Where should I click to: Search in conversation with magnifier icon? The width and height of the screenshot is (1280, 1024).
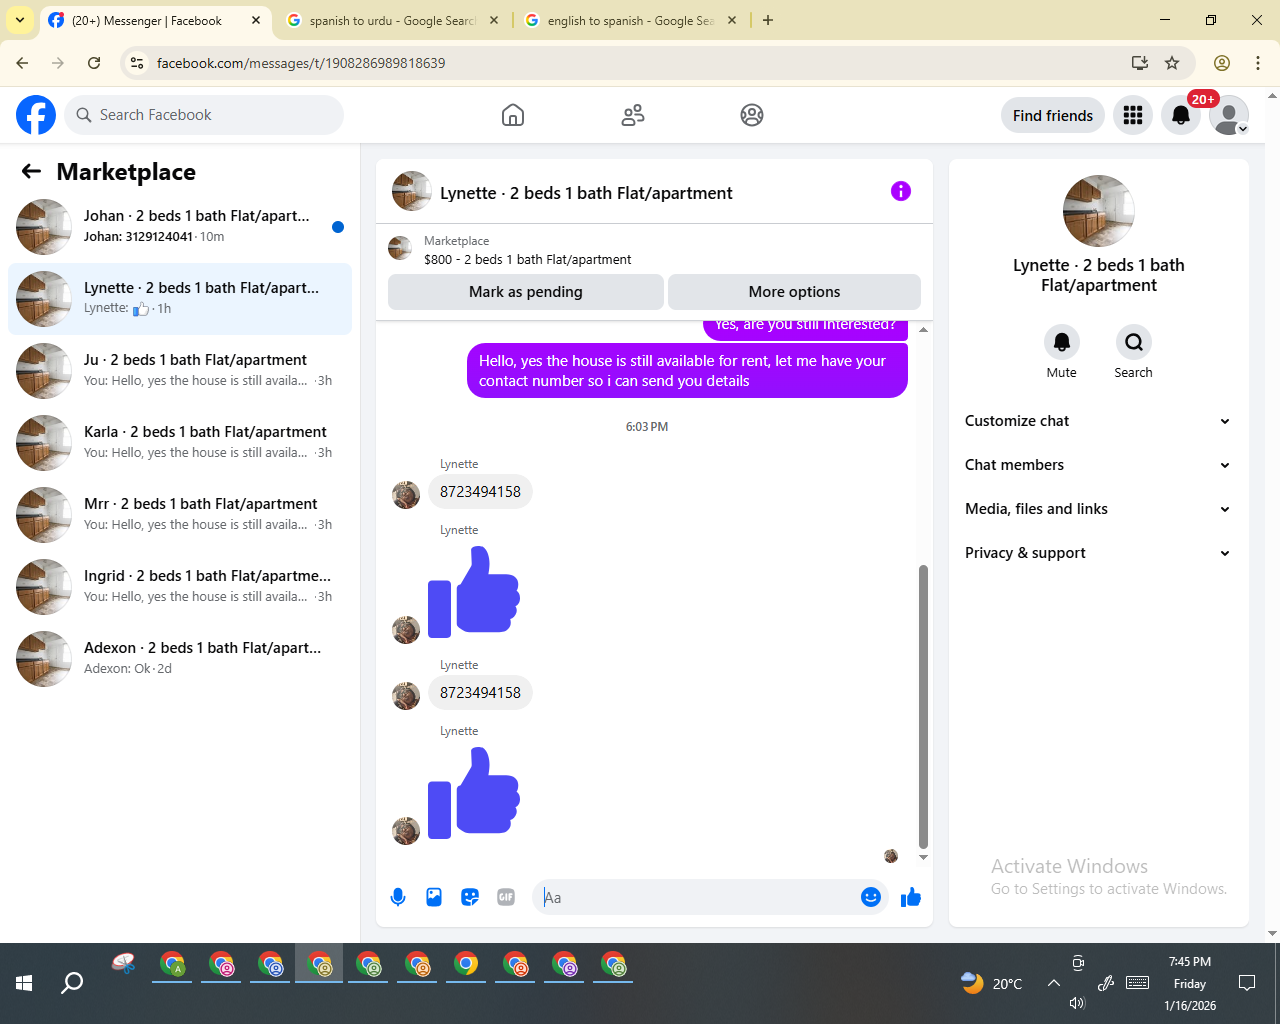point(1134,342)
